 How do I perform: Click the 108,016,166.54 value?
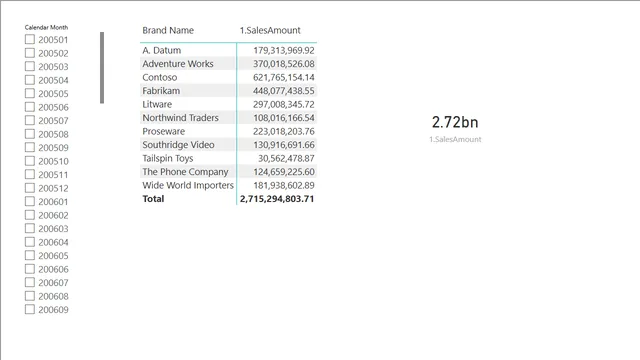click(284, 118)
